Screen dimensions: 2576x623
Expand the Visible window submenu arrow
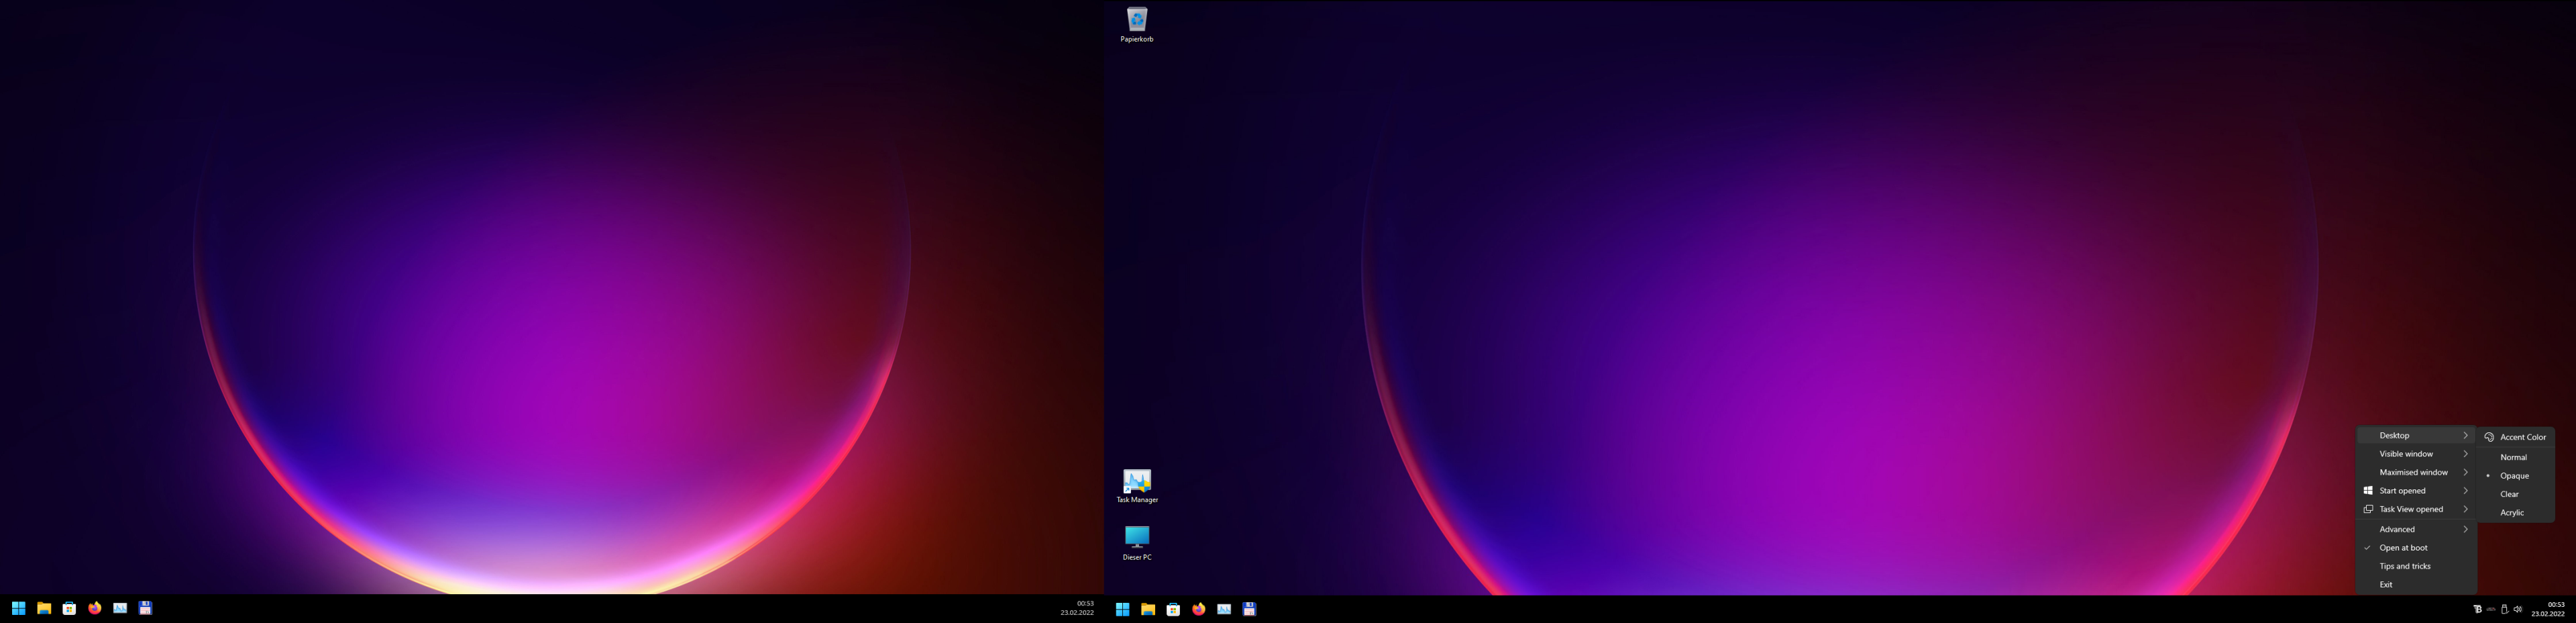pyautogui.click(x=2465, y=454)
